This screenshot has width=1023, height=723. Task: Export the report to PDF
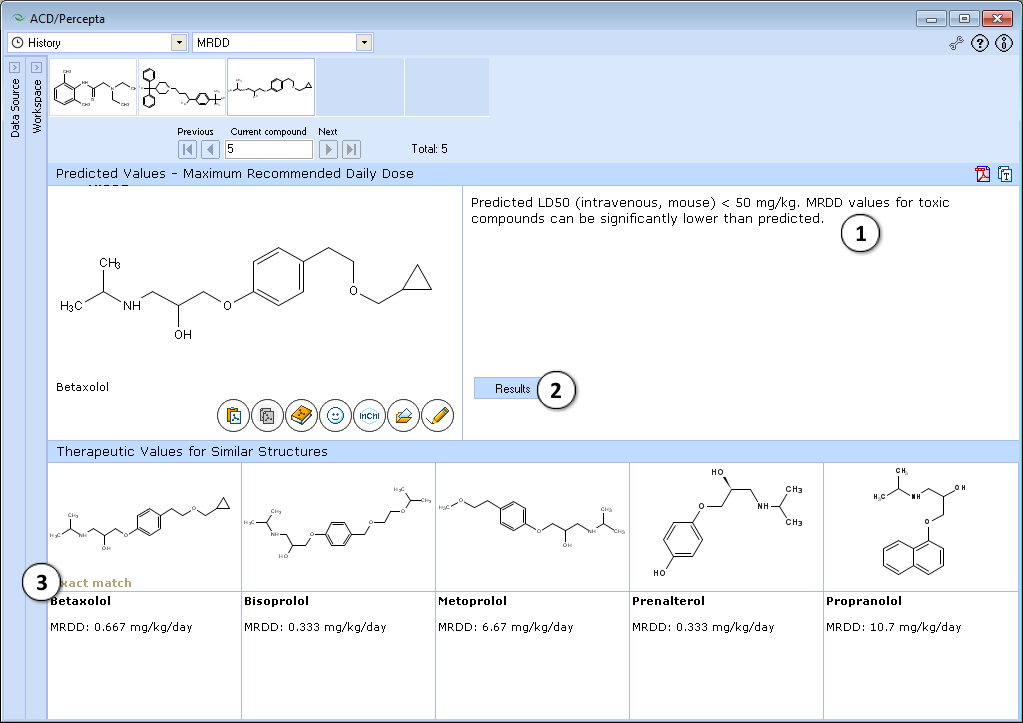pyautogui.click(x=983, y=174)
